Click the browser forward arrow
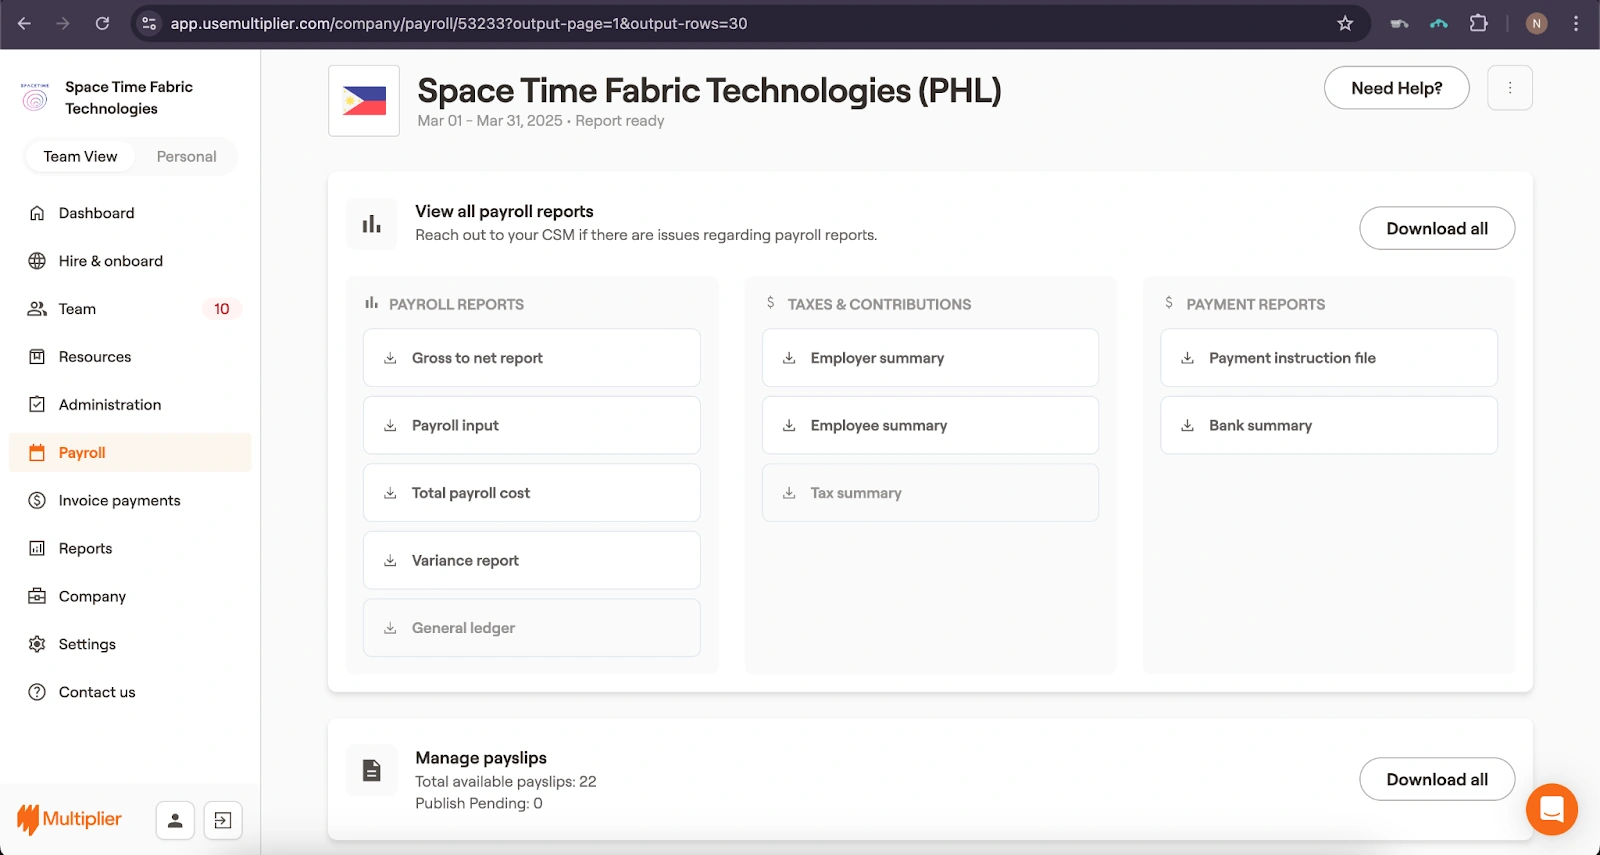Viewport: 1600px width, 855px height. pos(63,23)
